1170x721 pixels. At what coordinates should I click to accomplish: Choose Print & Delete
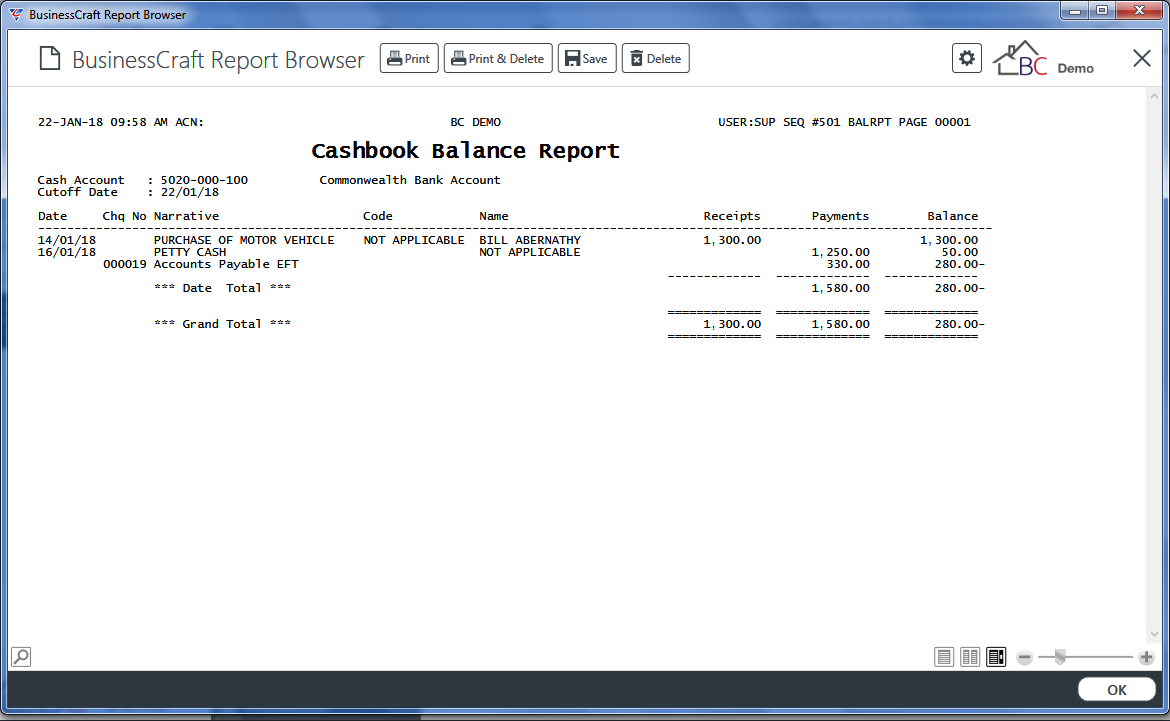498,58
